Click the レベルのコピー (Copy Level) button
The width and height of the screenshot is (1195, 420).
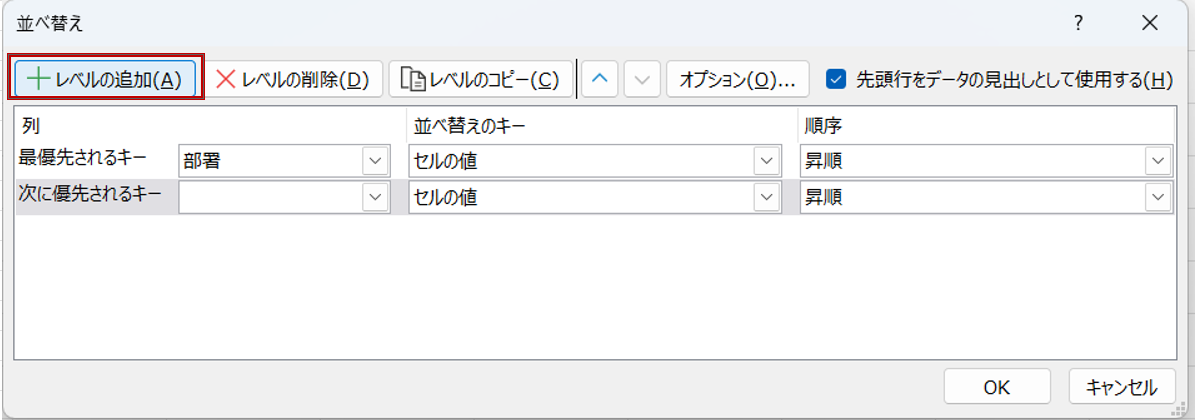tap(480, 79)
